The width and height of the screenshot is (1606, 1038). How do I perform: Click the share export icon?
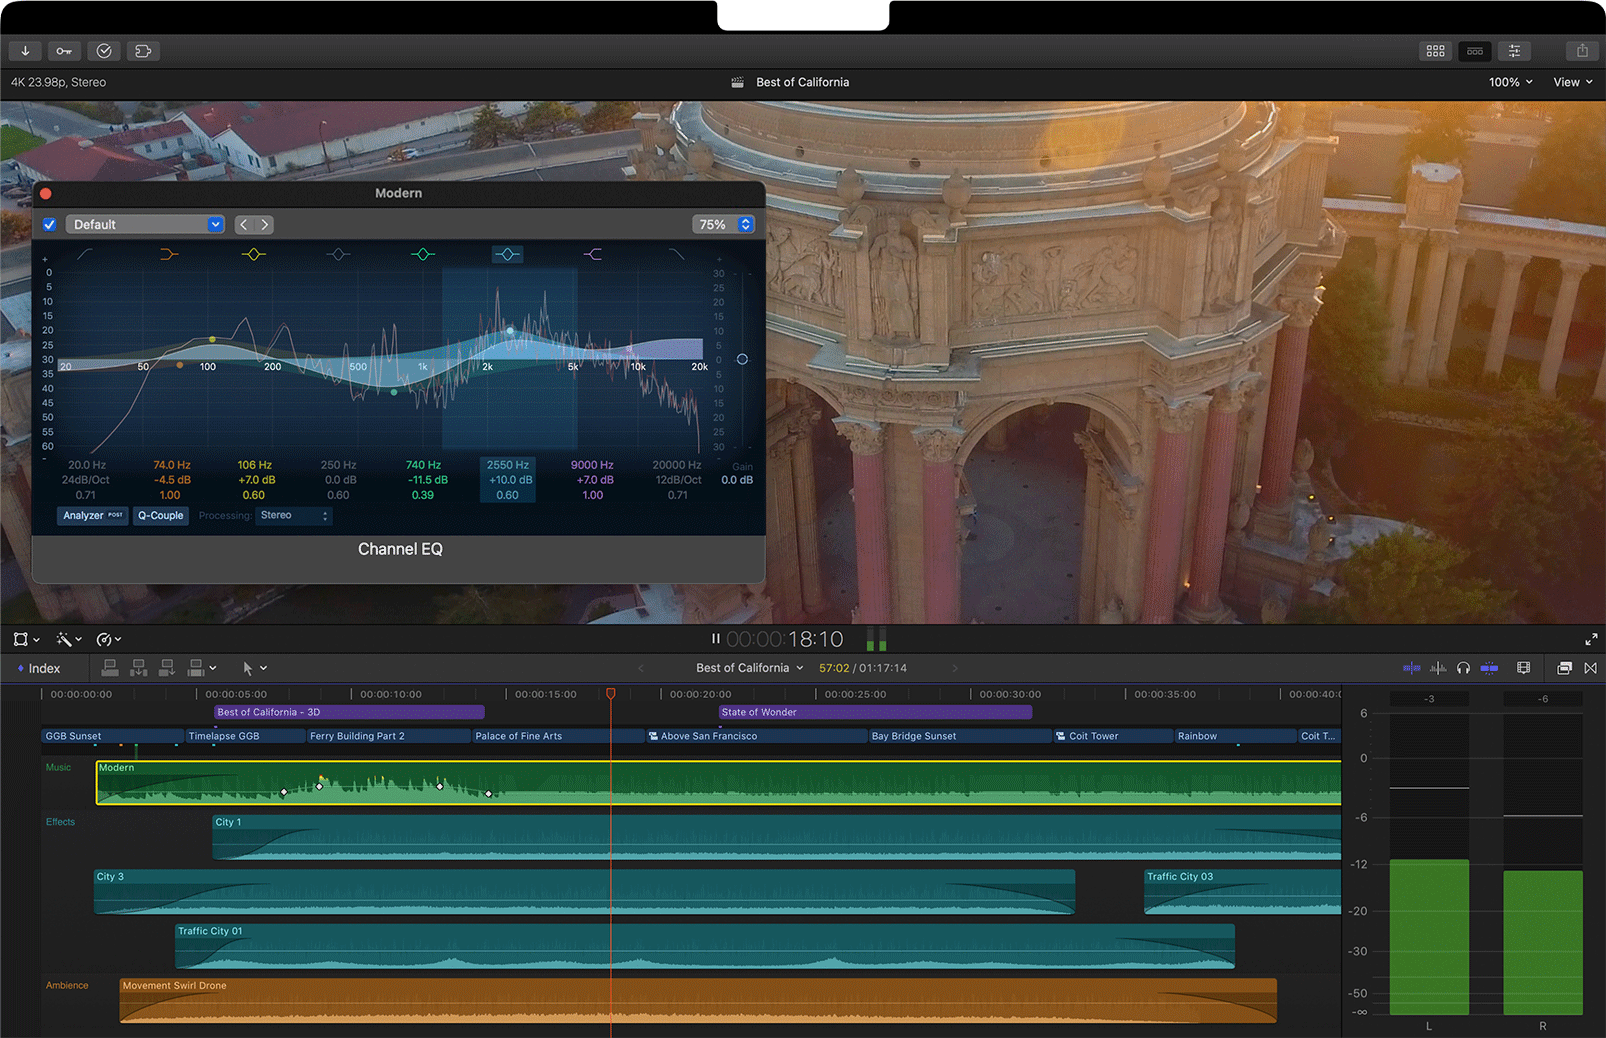tap(1581, 51)
